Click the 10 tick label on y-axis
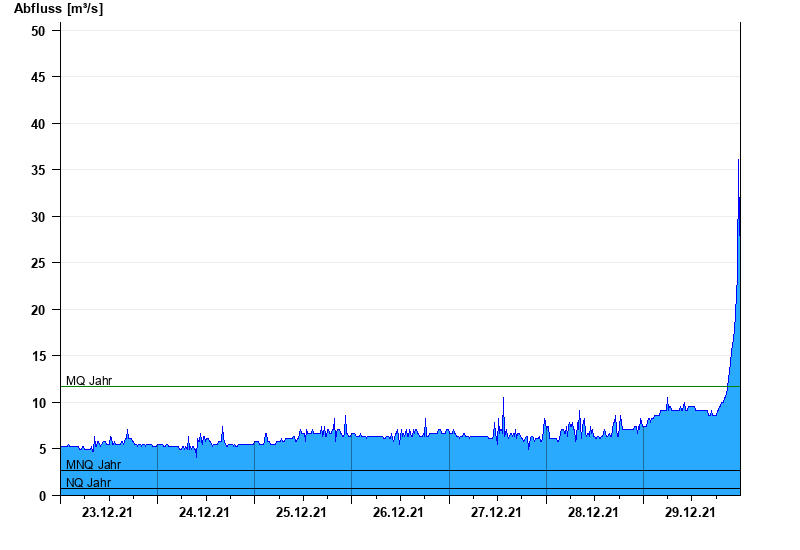Viewport: 800px width, 550px height. 39,403
